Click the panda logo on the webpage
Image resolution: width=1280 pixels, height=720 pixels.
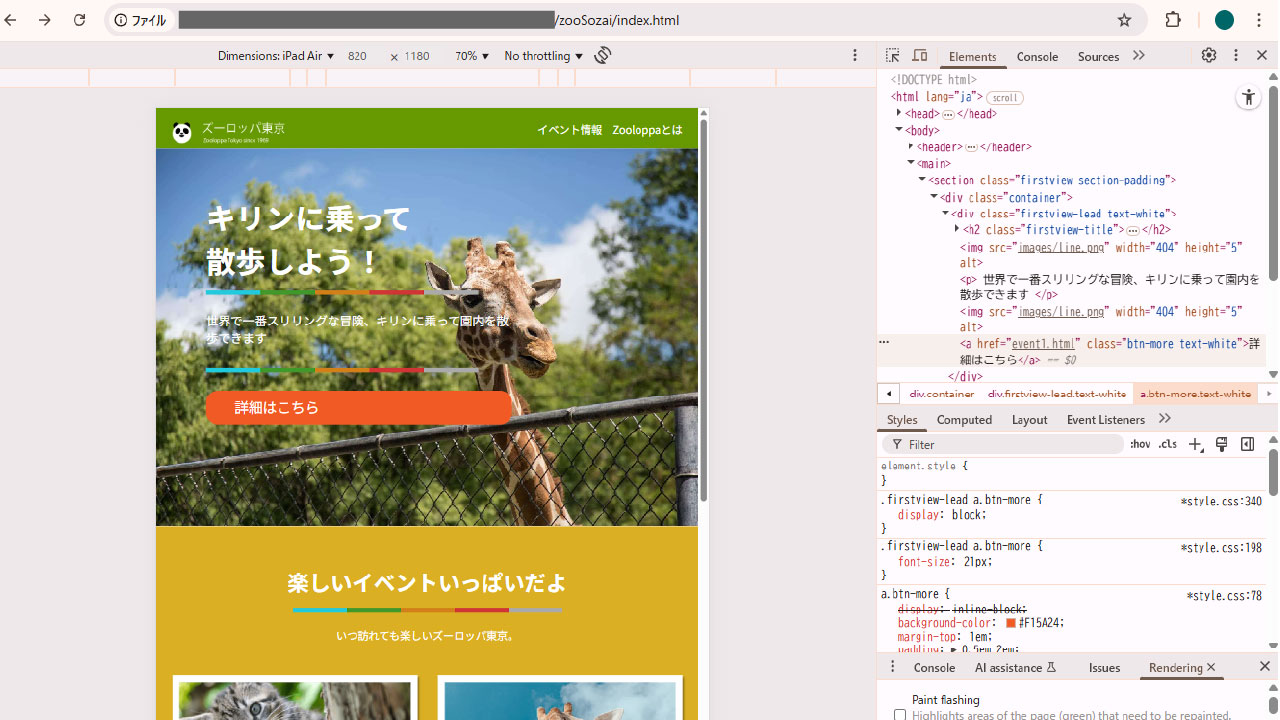pyautogui.click(x=182, y=132)
